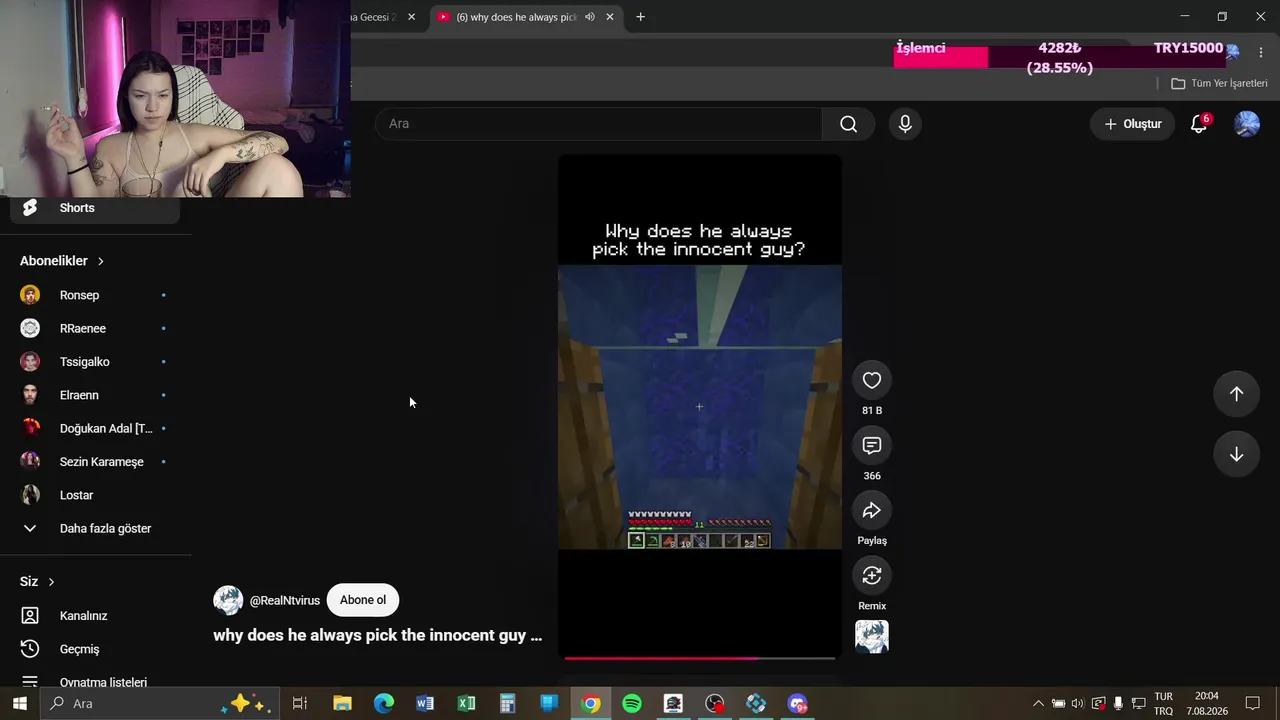Open the @RealNtvirus channel avatar
Screen dimensions: 1280x720
(x=228, y=600)
